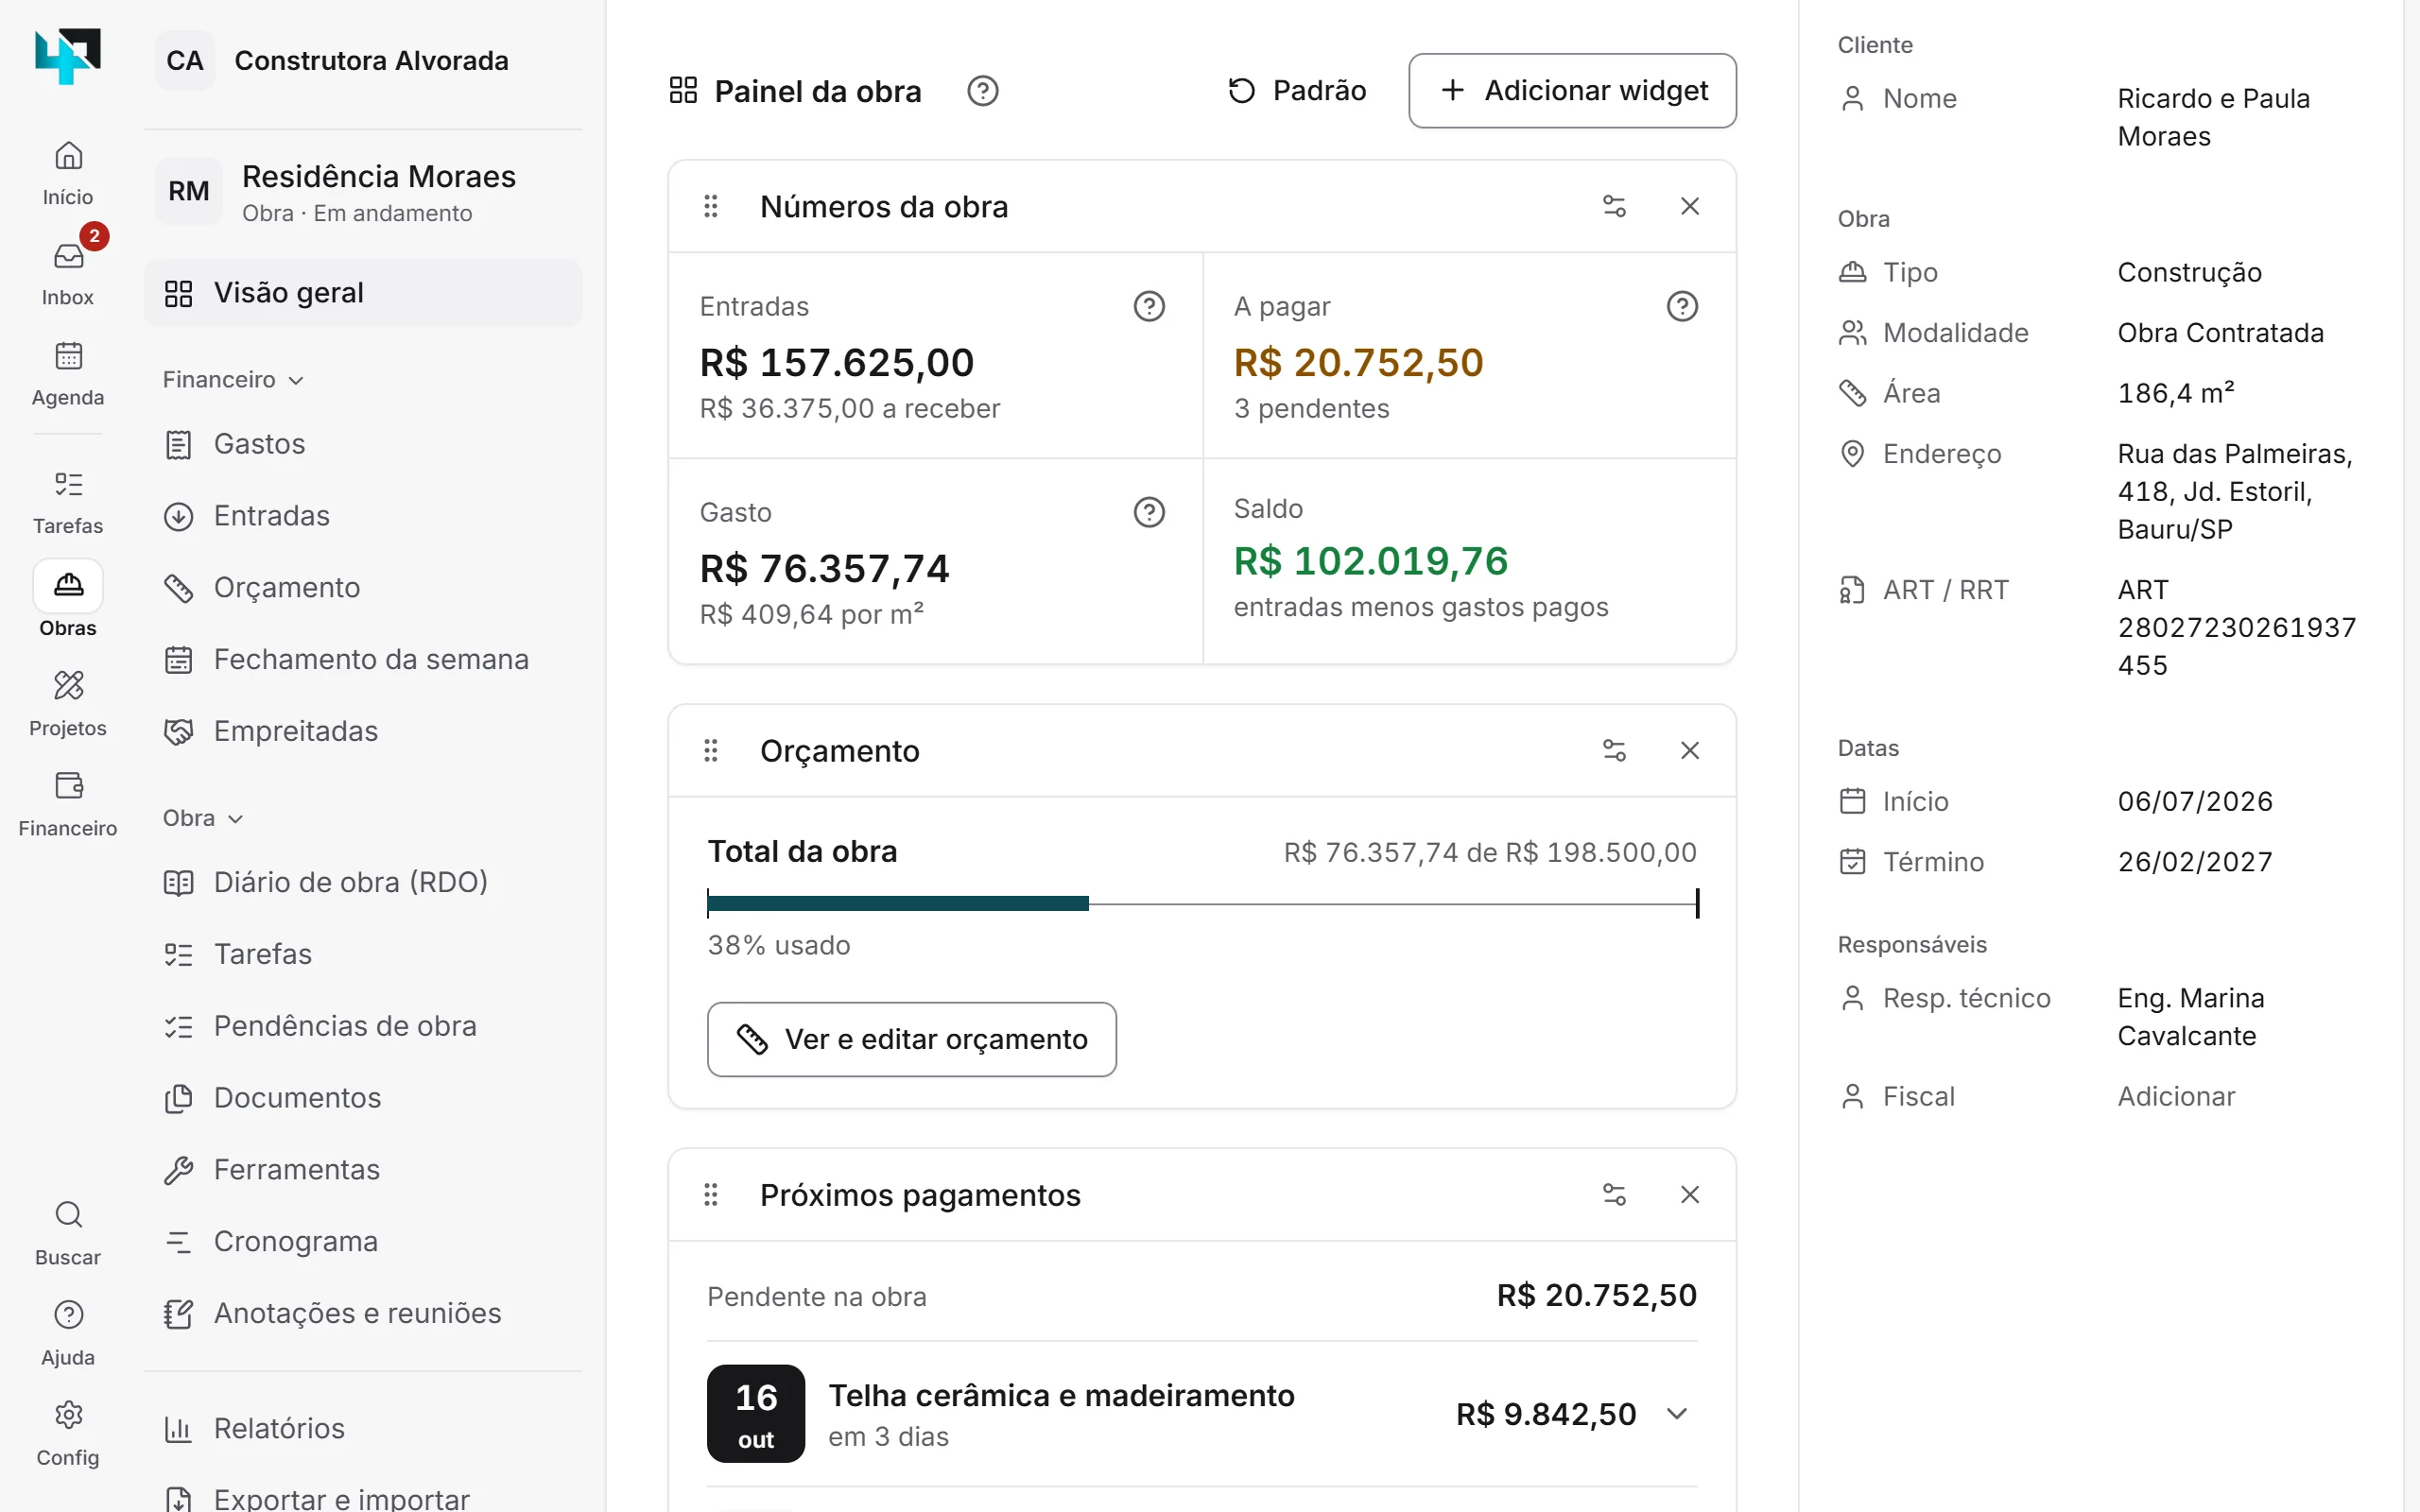Click the R$ 9.842,50 payment amount

(x=1546, y=1414)
